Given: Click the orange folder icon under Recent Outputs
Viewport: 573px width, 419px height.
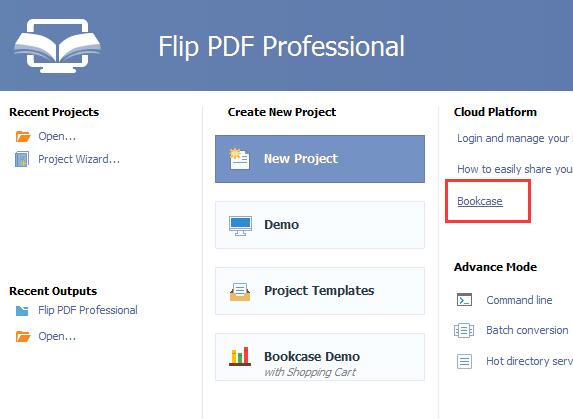Looking at the screenshot, I should tap(23, 336).
